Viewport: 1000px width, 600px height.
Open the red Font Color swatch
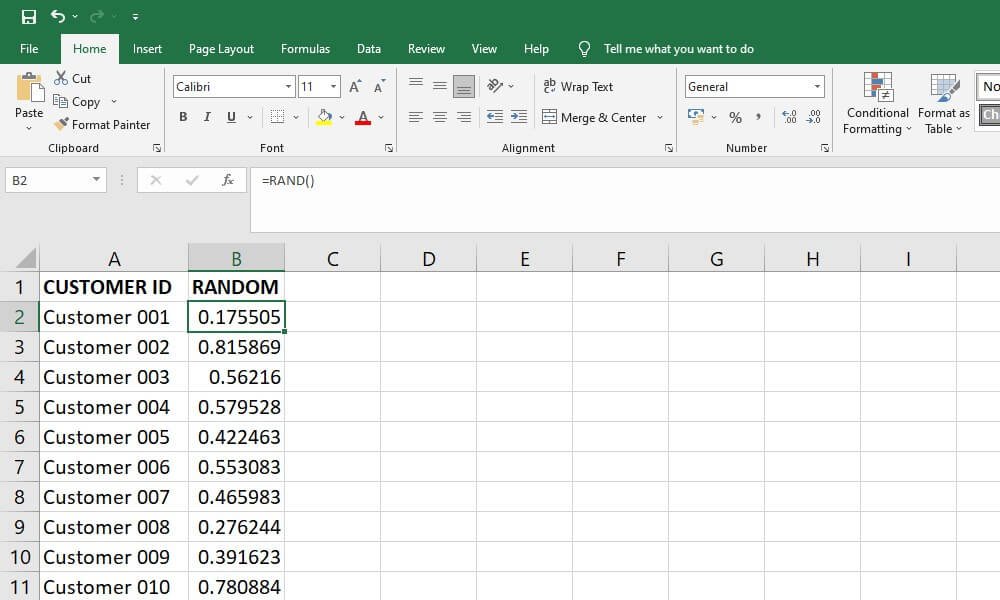point(364,117)
